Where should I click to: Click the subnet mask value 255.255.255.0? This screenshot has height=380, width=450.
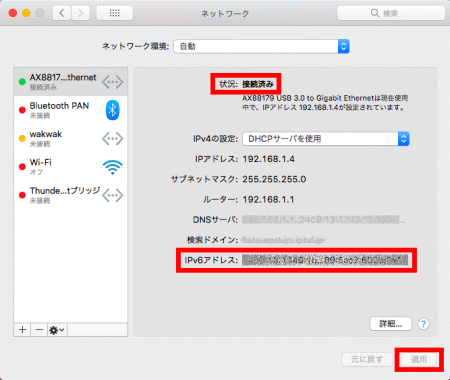coord(274,179)
